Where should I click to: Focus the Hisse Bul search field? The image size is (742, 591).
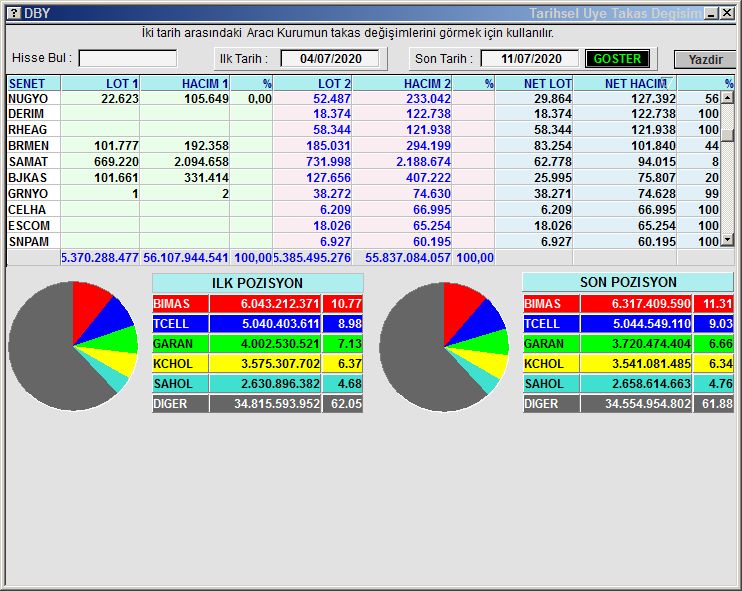pyautogui.click(x=128, y=59)
